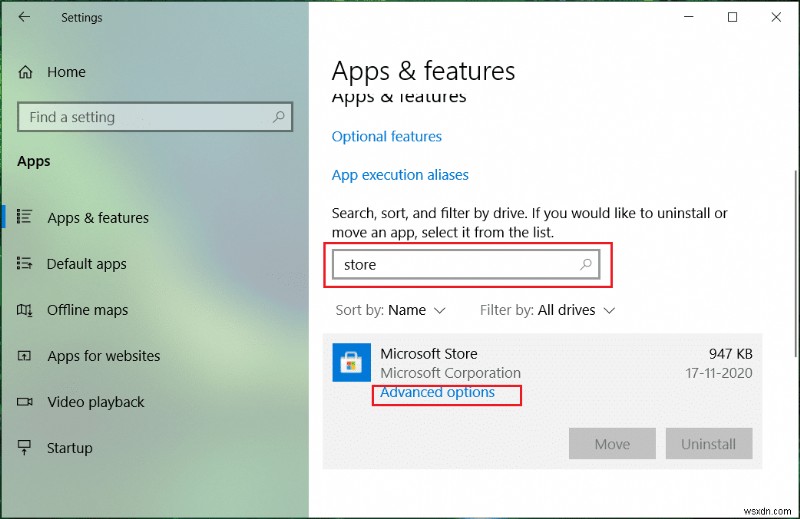The height and width of the screenshot is (519, 800).
Task: Open Advanced options for Microsoft Store
Action: (437, 392)
